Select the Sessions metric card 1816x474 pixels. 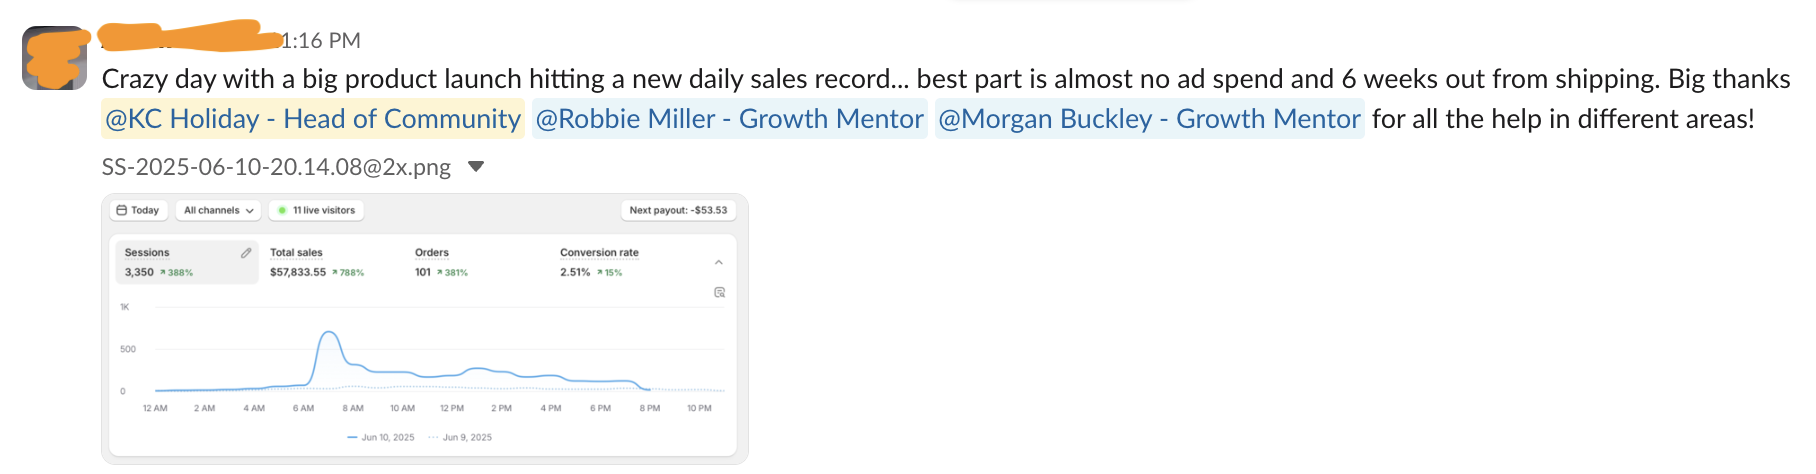(187, 262)
